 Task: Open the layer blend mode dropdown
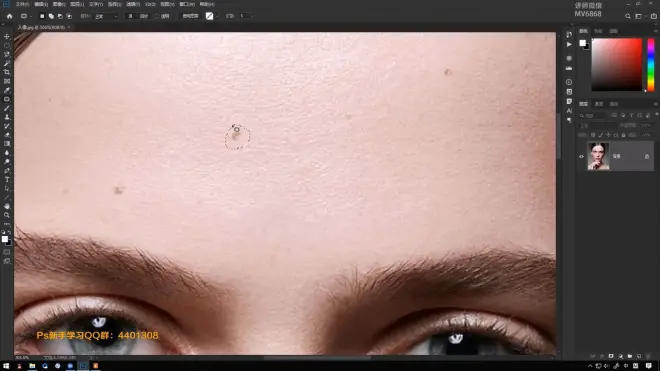coord(598,125)
